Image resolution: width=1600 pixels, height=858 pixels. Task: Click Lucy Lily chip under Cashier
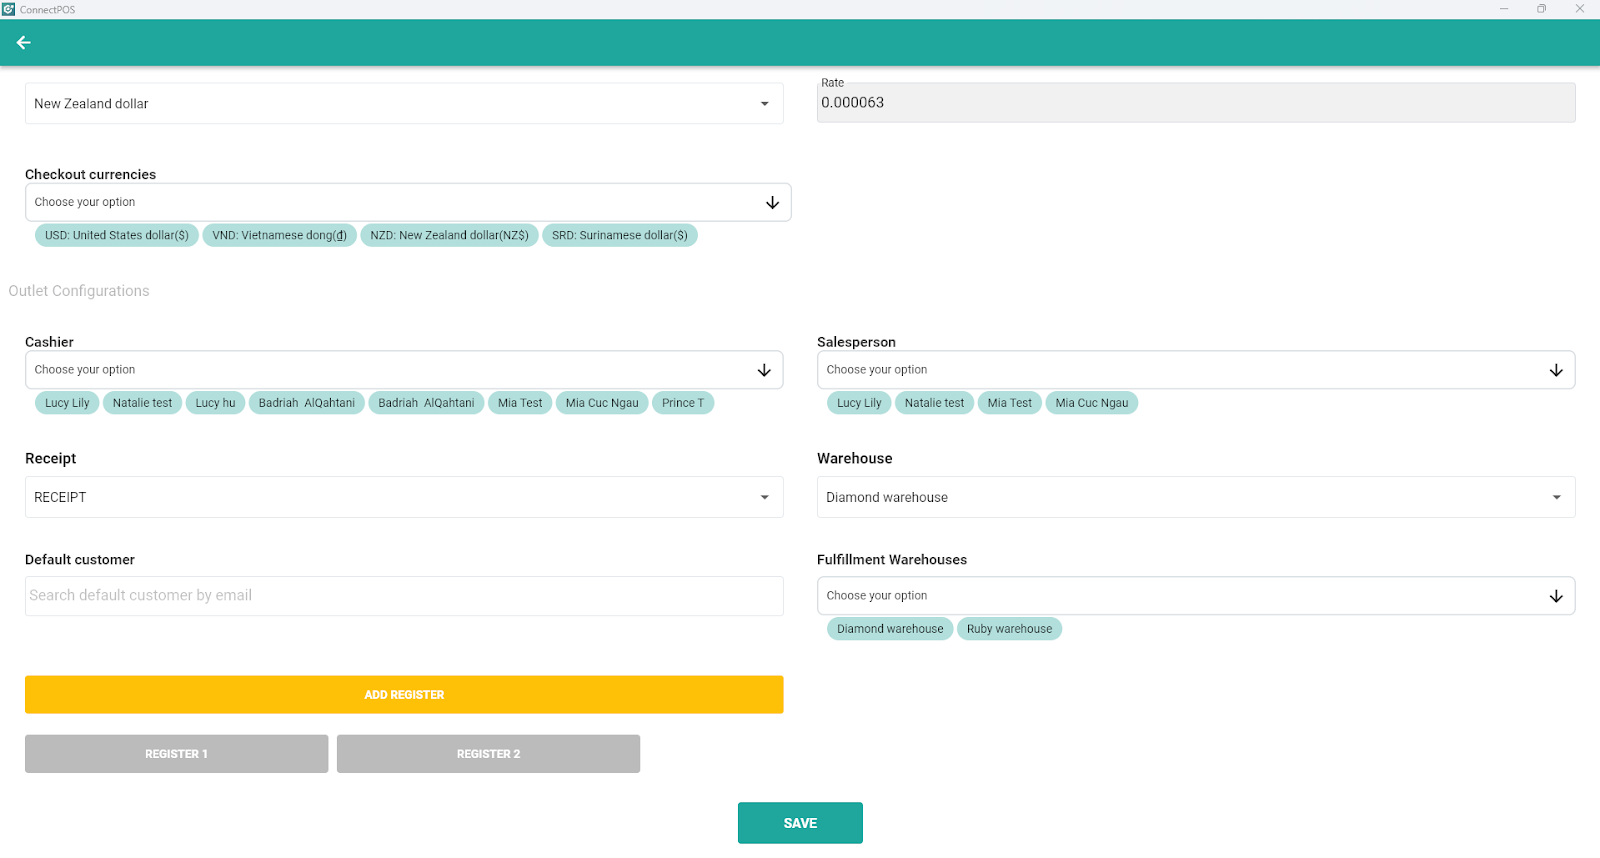(x=67, y=403)
